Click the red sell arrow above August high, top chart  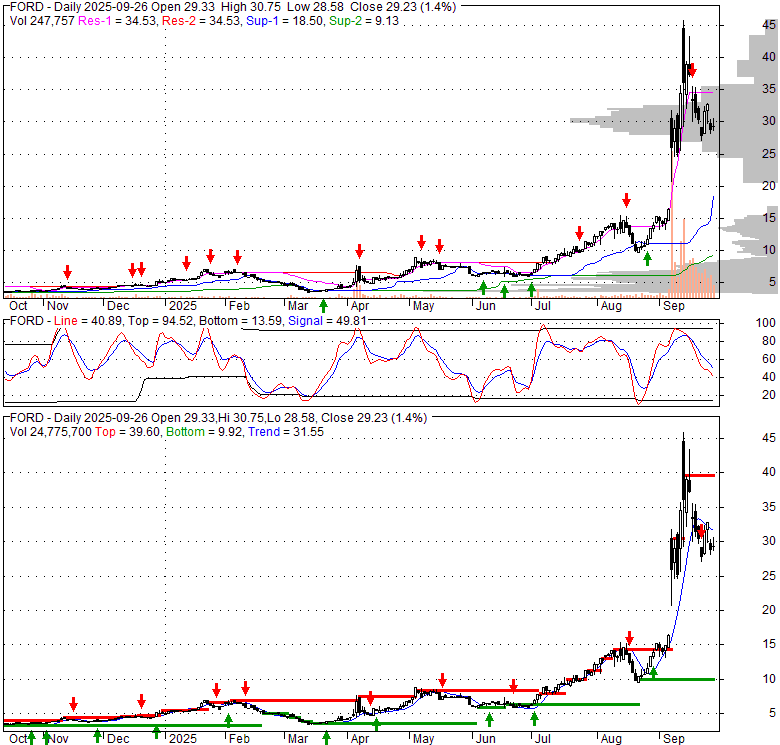pos(626,200)
